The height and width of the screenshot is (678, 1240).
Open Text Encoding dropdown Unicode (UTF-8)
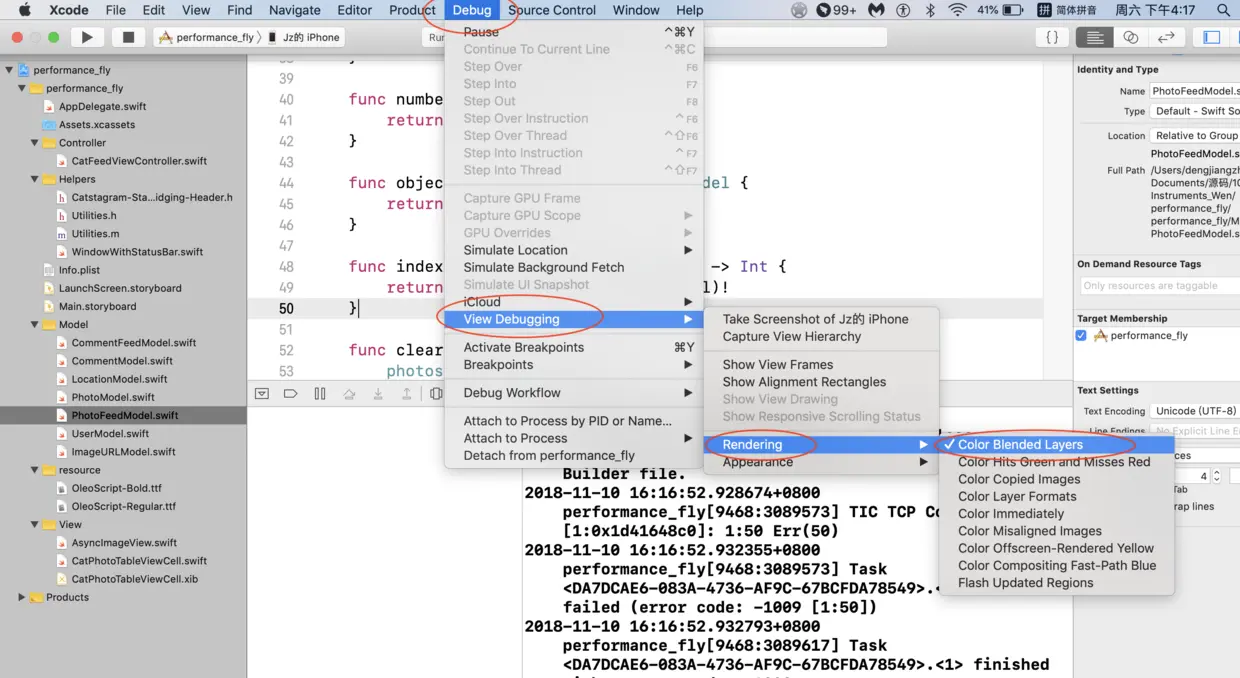1194,410
